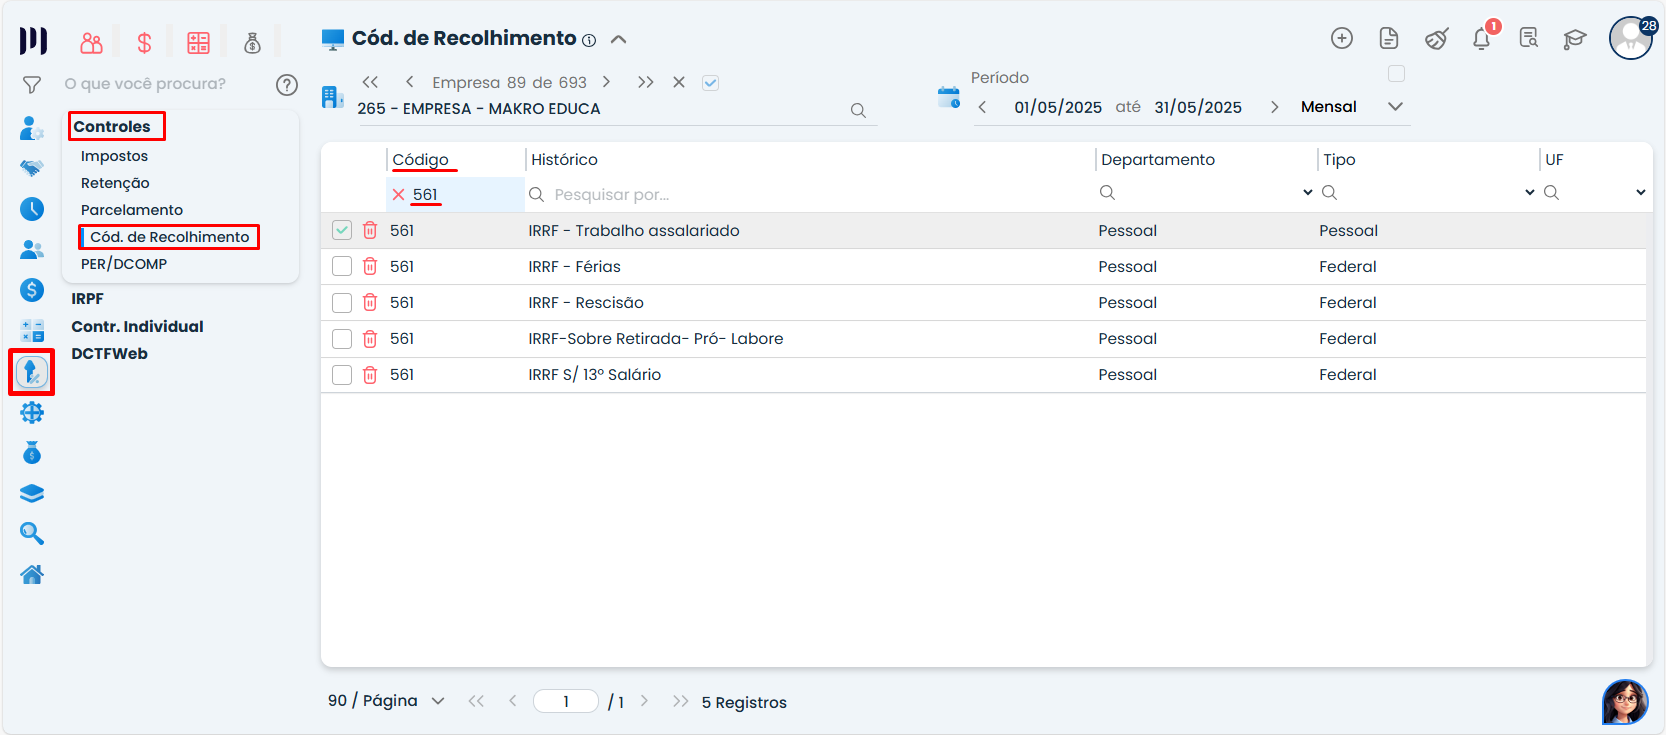Clear the 561 code filter with the X
The width and height of the screenshot is (1666, 735).
(x=399, y=195)
